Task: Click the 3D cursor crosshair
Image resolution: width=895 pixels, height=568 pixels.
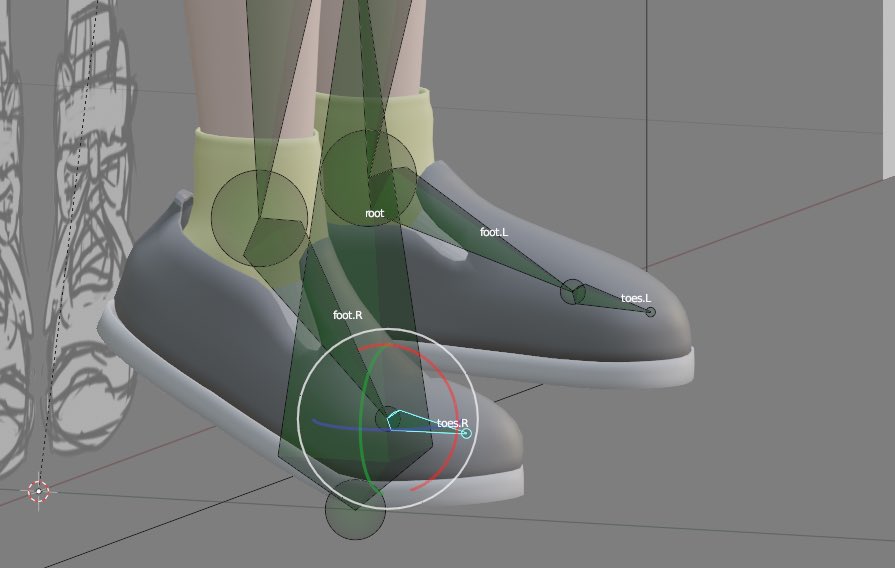Action: (x=39, y=491)
